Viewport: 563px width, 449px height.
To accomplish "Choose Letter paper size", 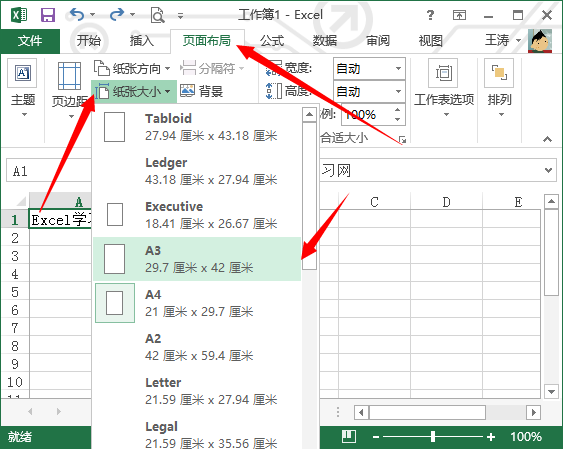I will coord(197,391).
